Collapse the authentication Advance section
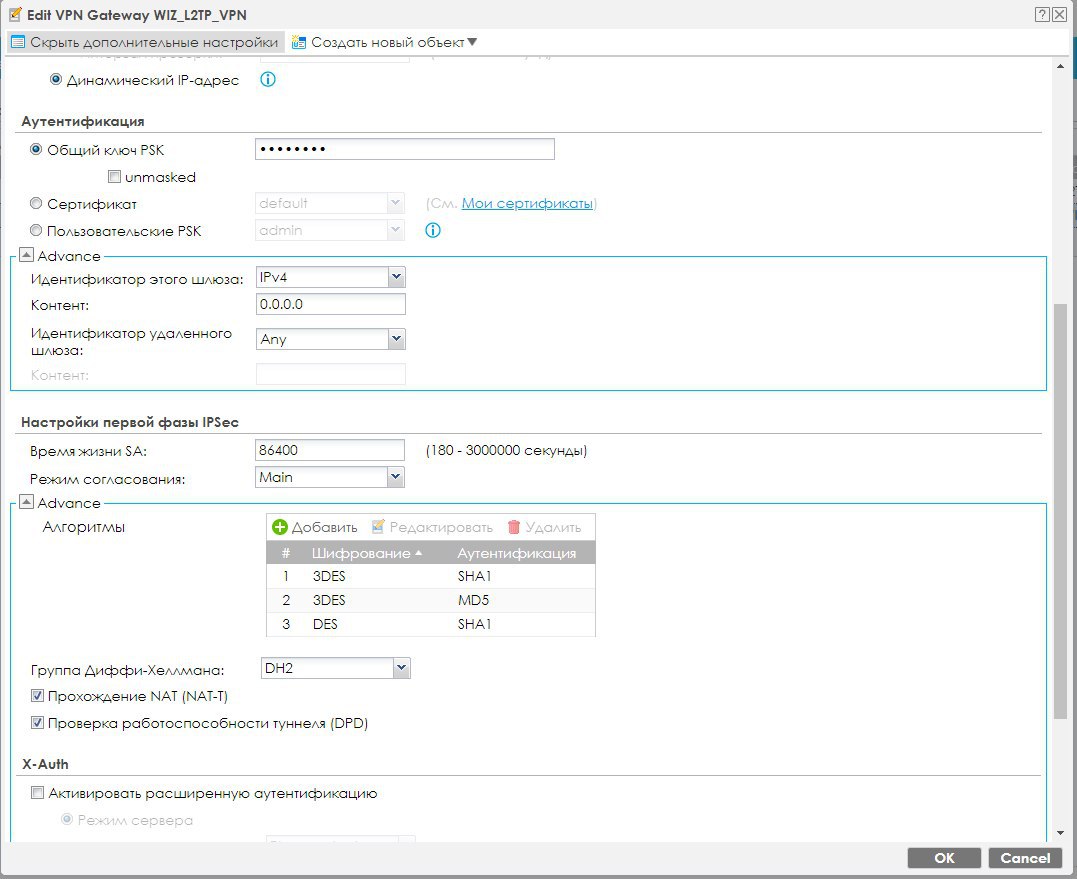The image size is (1077, 879). click(26, 255)
